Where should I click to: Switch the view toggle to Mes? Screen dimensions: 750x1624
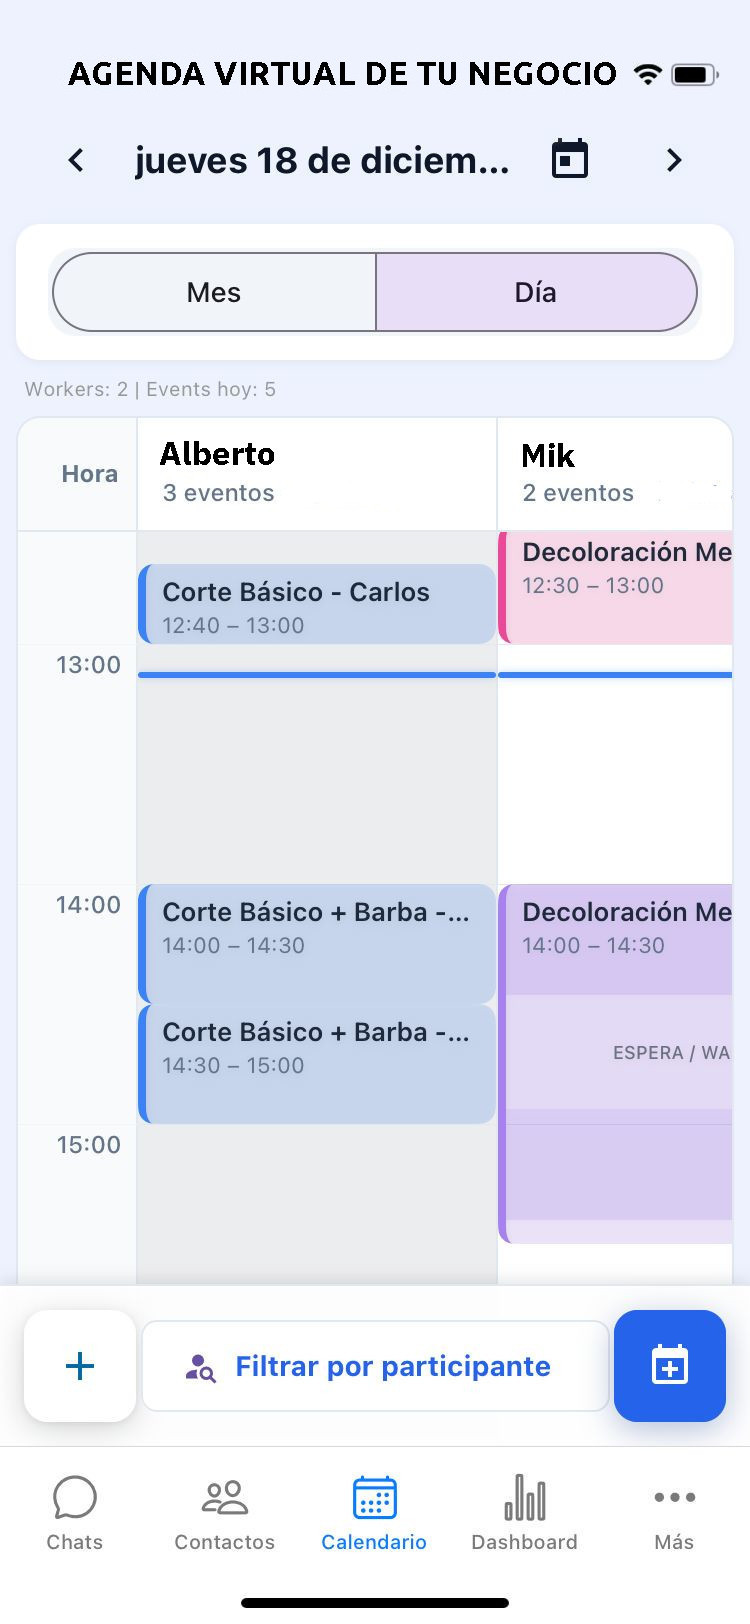click(213, 292)
